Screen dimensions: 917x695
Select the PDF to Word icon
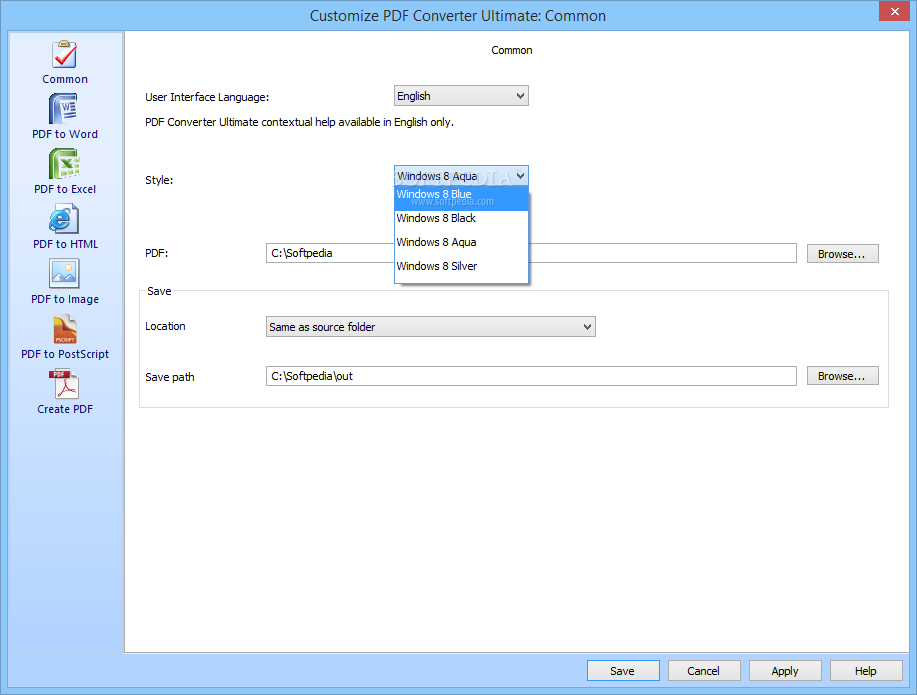pyautogui.click(x=64, y=109)
